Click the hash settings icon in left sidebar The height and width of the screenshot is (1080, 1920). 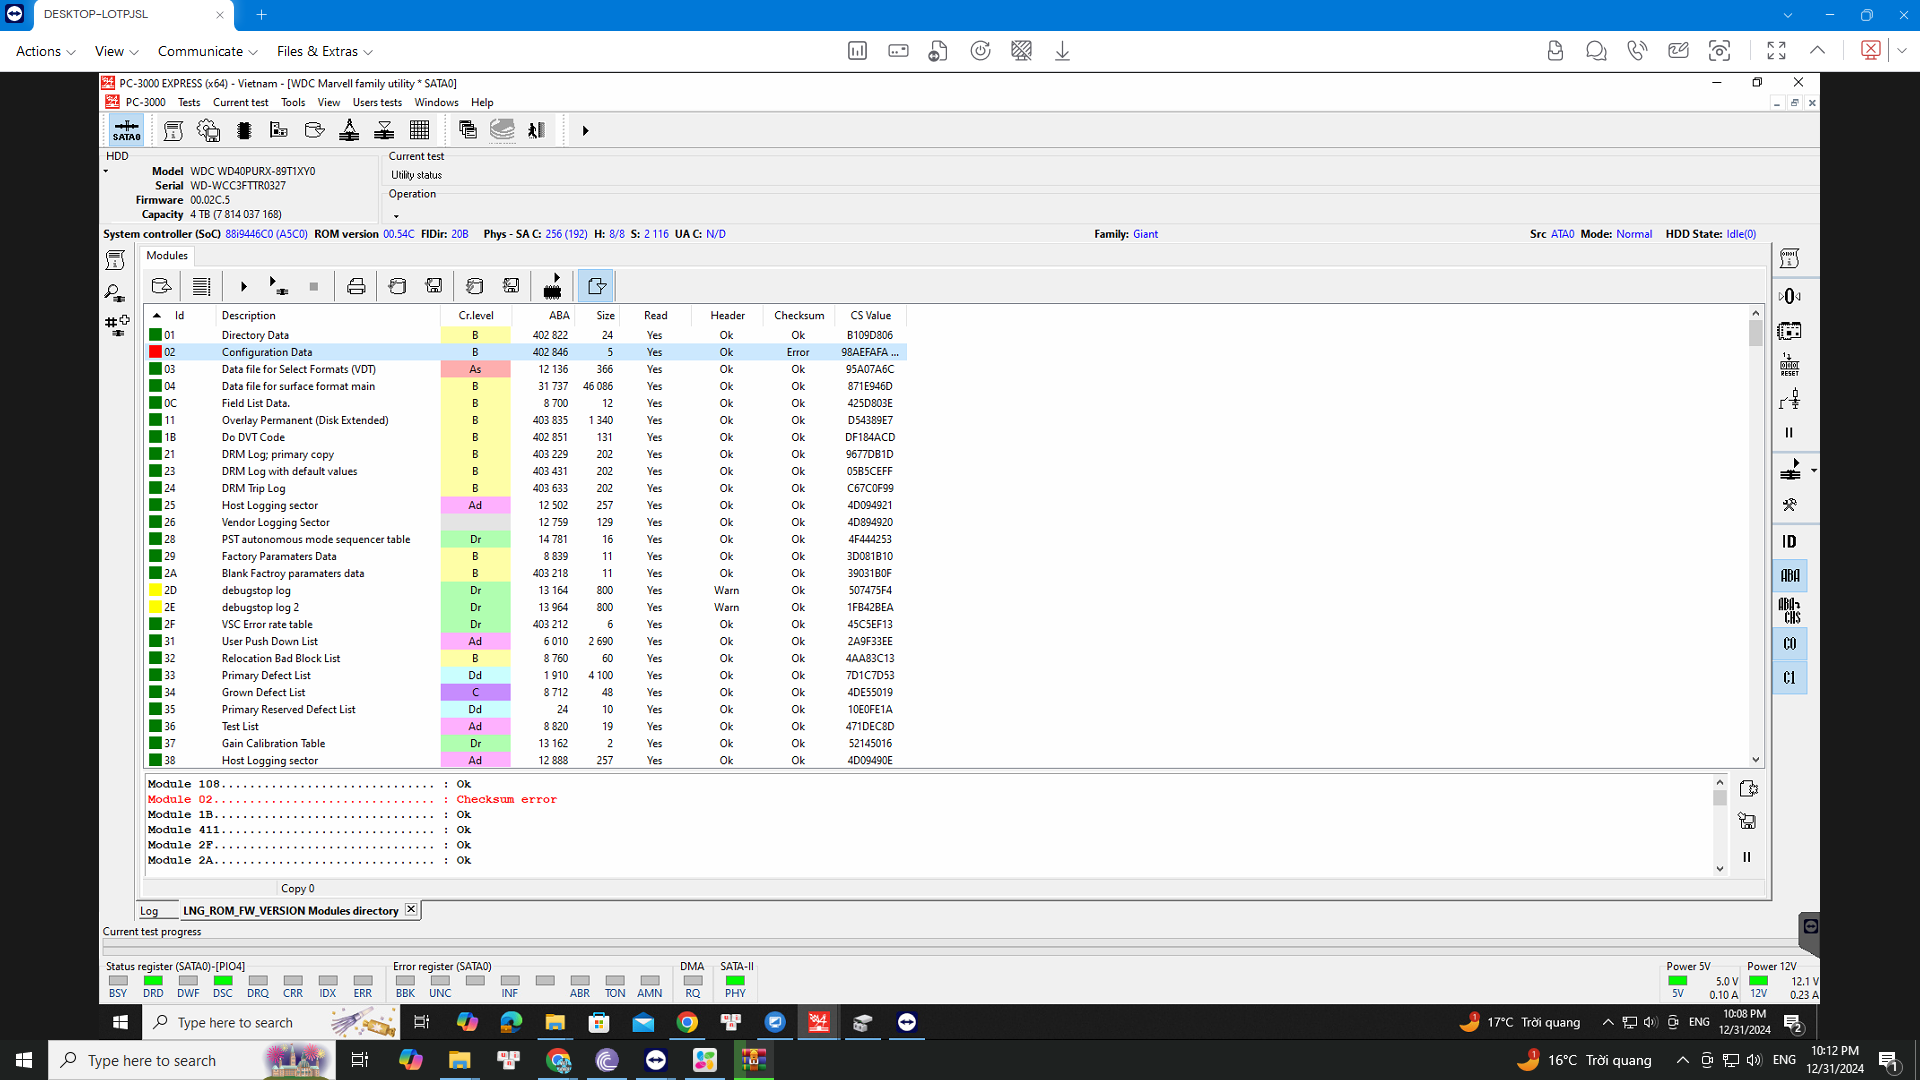pyautogui.click(x=117, y=324)
